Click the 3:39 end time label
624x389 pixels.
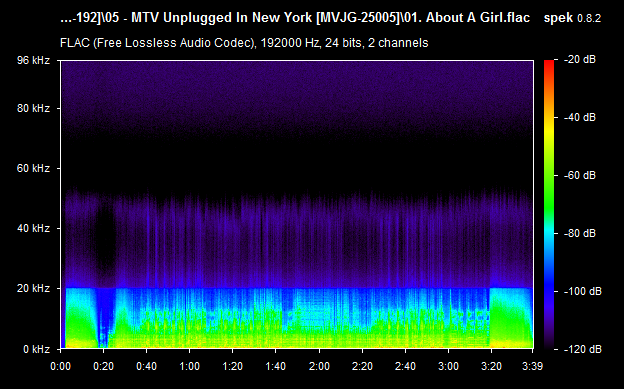click(532, 366)
